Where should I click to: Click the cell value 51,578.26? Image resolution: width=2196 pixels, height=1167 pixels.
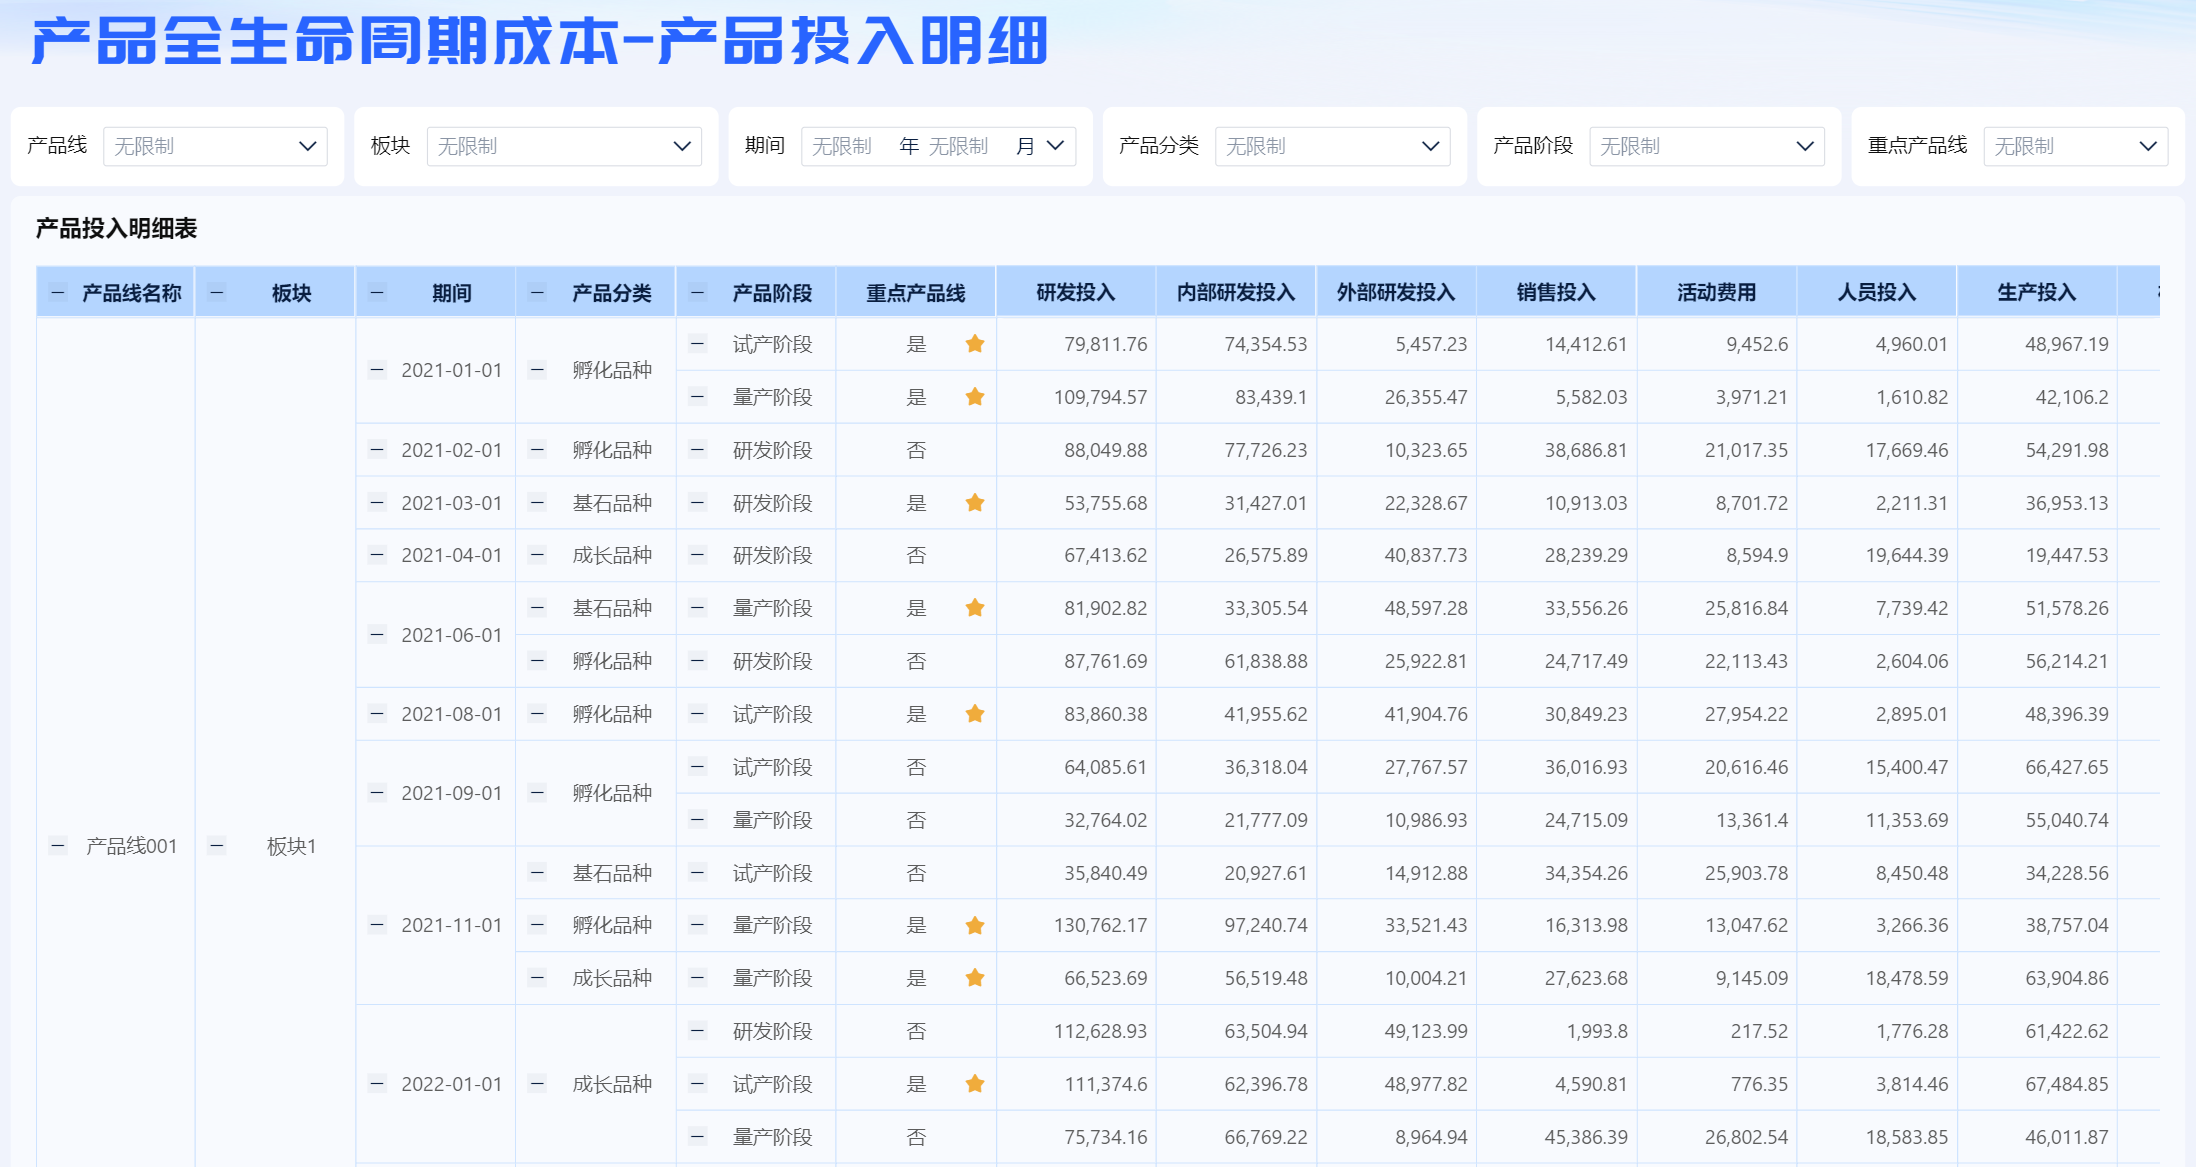(x=2067, y=608)
